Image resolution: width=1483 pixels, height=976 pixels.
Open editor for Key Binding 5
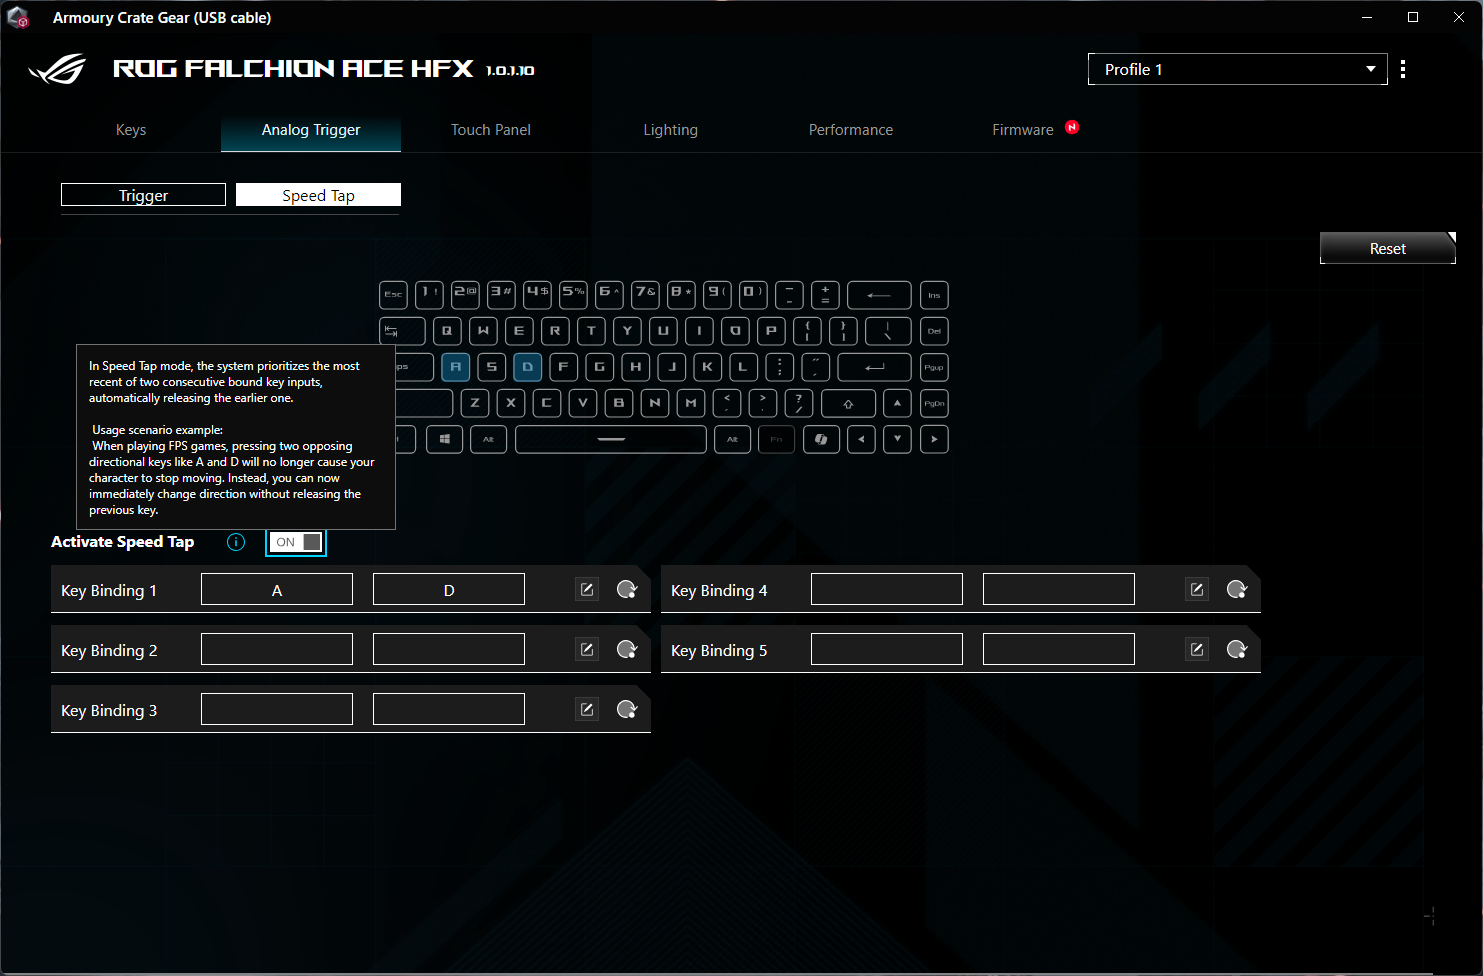point(1197,649)
